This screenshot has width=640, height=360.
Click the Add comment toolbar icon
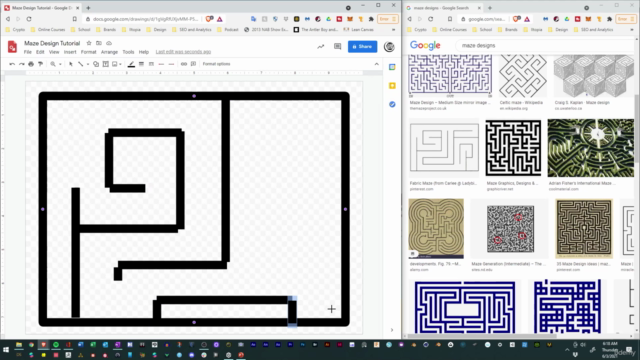coord(193,64)
